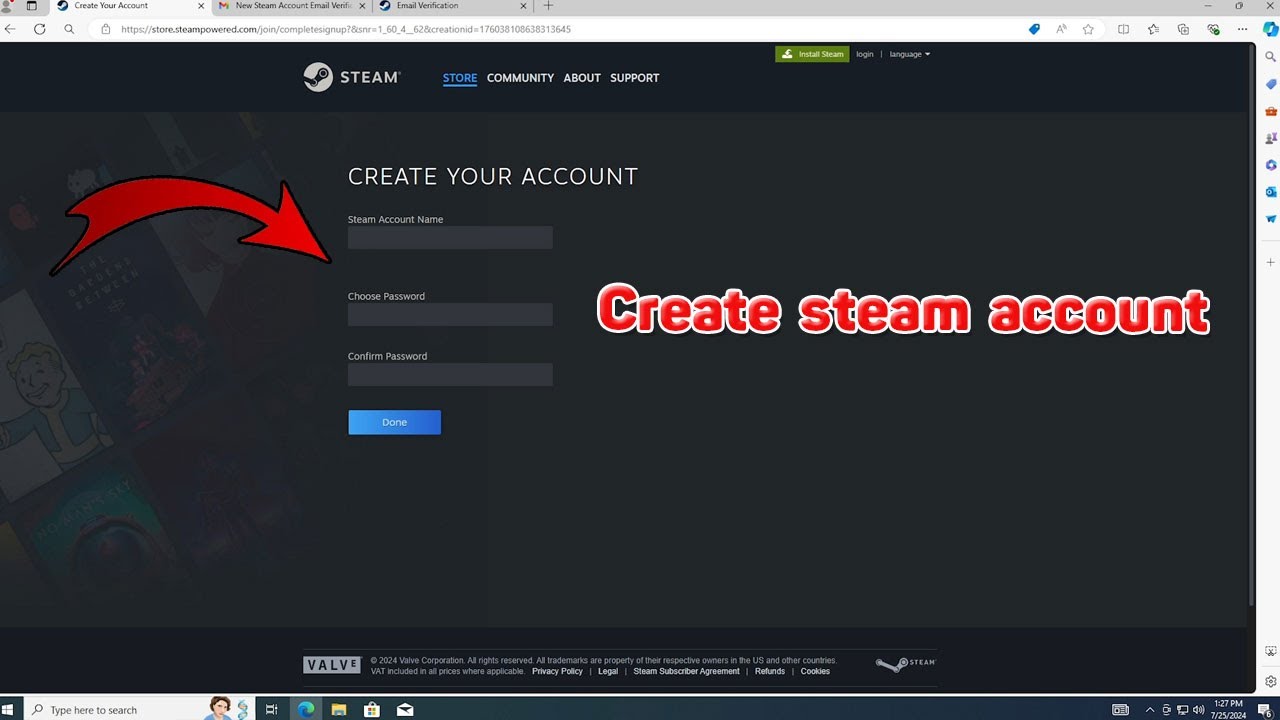The width and height of the screenshot is (1280, 720).
Task: Open the COMMUNITY menu
Action: tap(520, 78)
